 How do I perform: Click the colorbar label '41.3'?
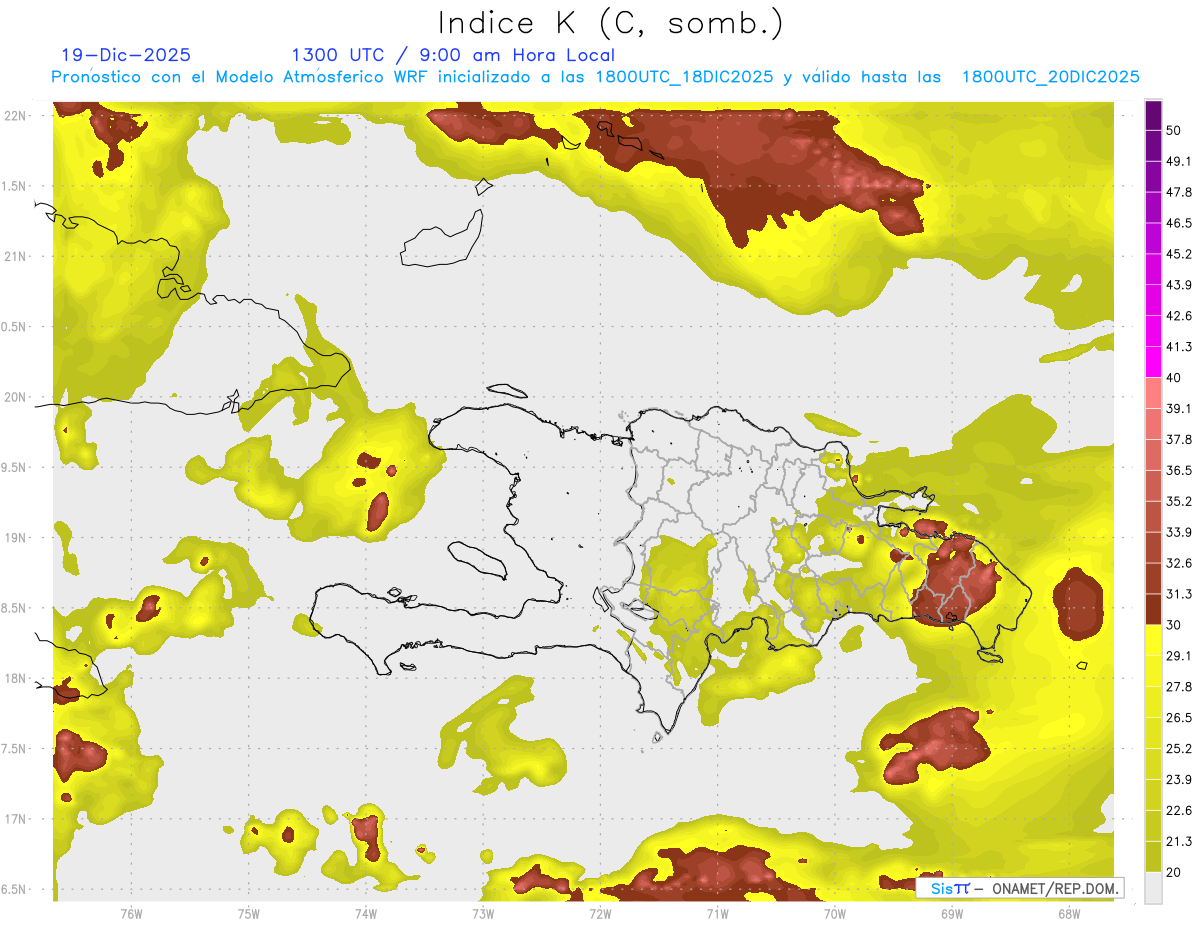click(x=1179, y=347)
